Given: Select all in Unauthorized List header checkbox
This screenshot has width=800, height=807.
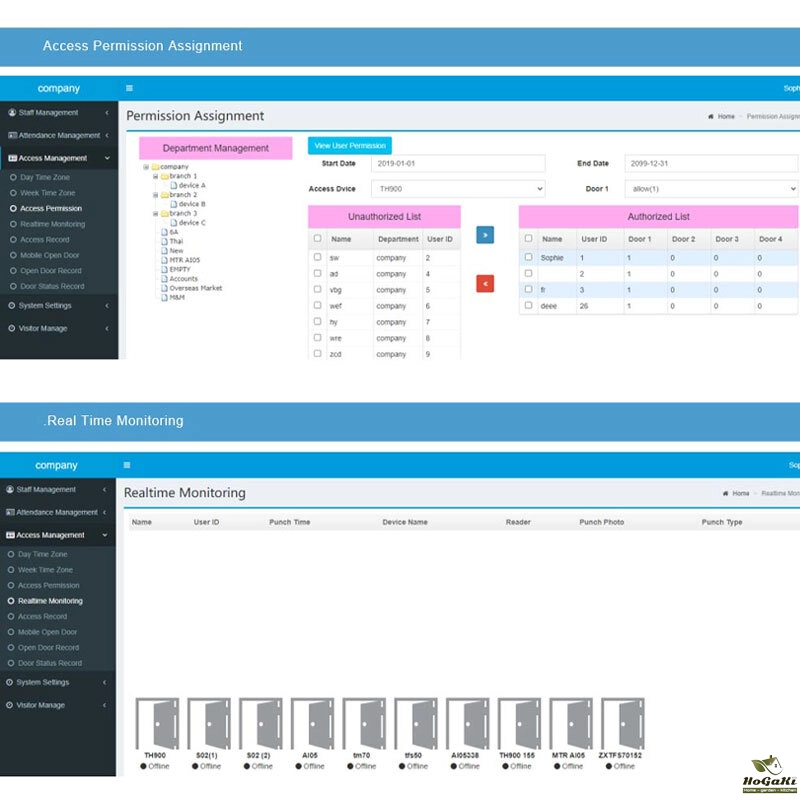Looking at the screenshot, I should coord(318,239).
